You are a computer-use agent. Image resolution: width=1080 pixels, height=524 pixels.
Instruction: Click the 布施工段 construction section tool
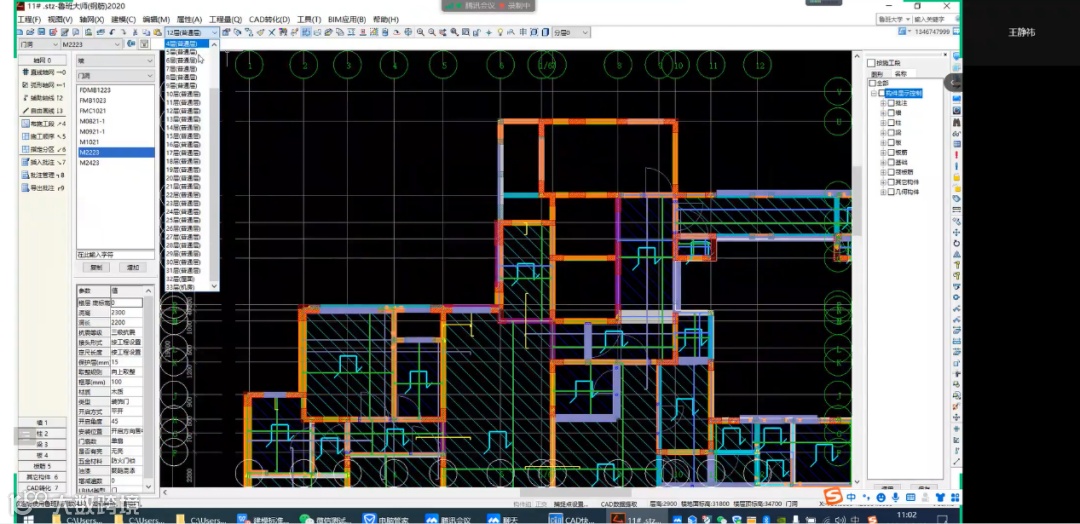(x=43, y=123)
